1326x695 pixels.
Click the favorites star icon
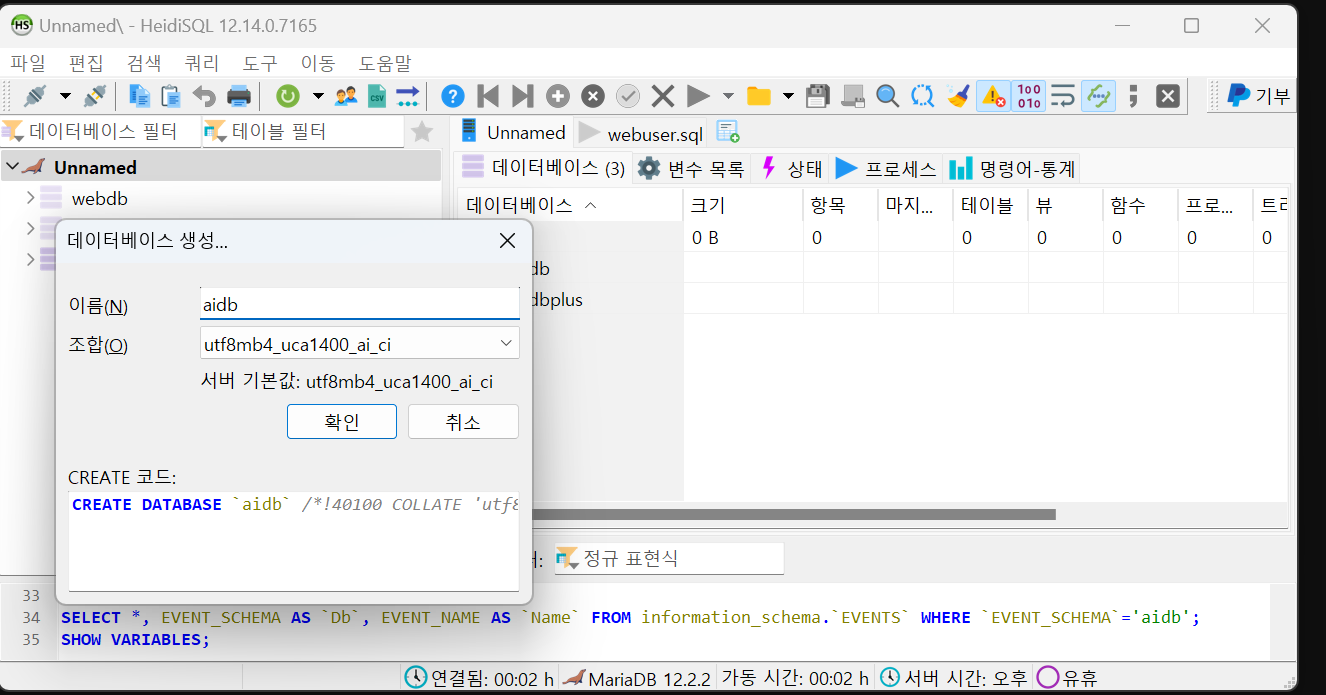click(422, 132)
